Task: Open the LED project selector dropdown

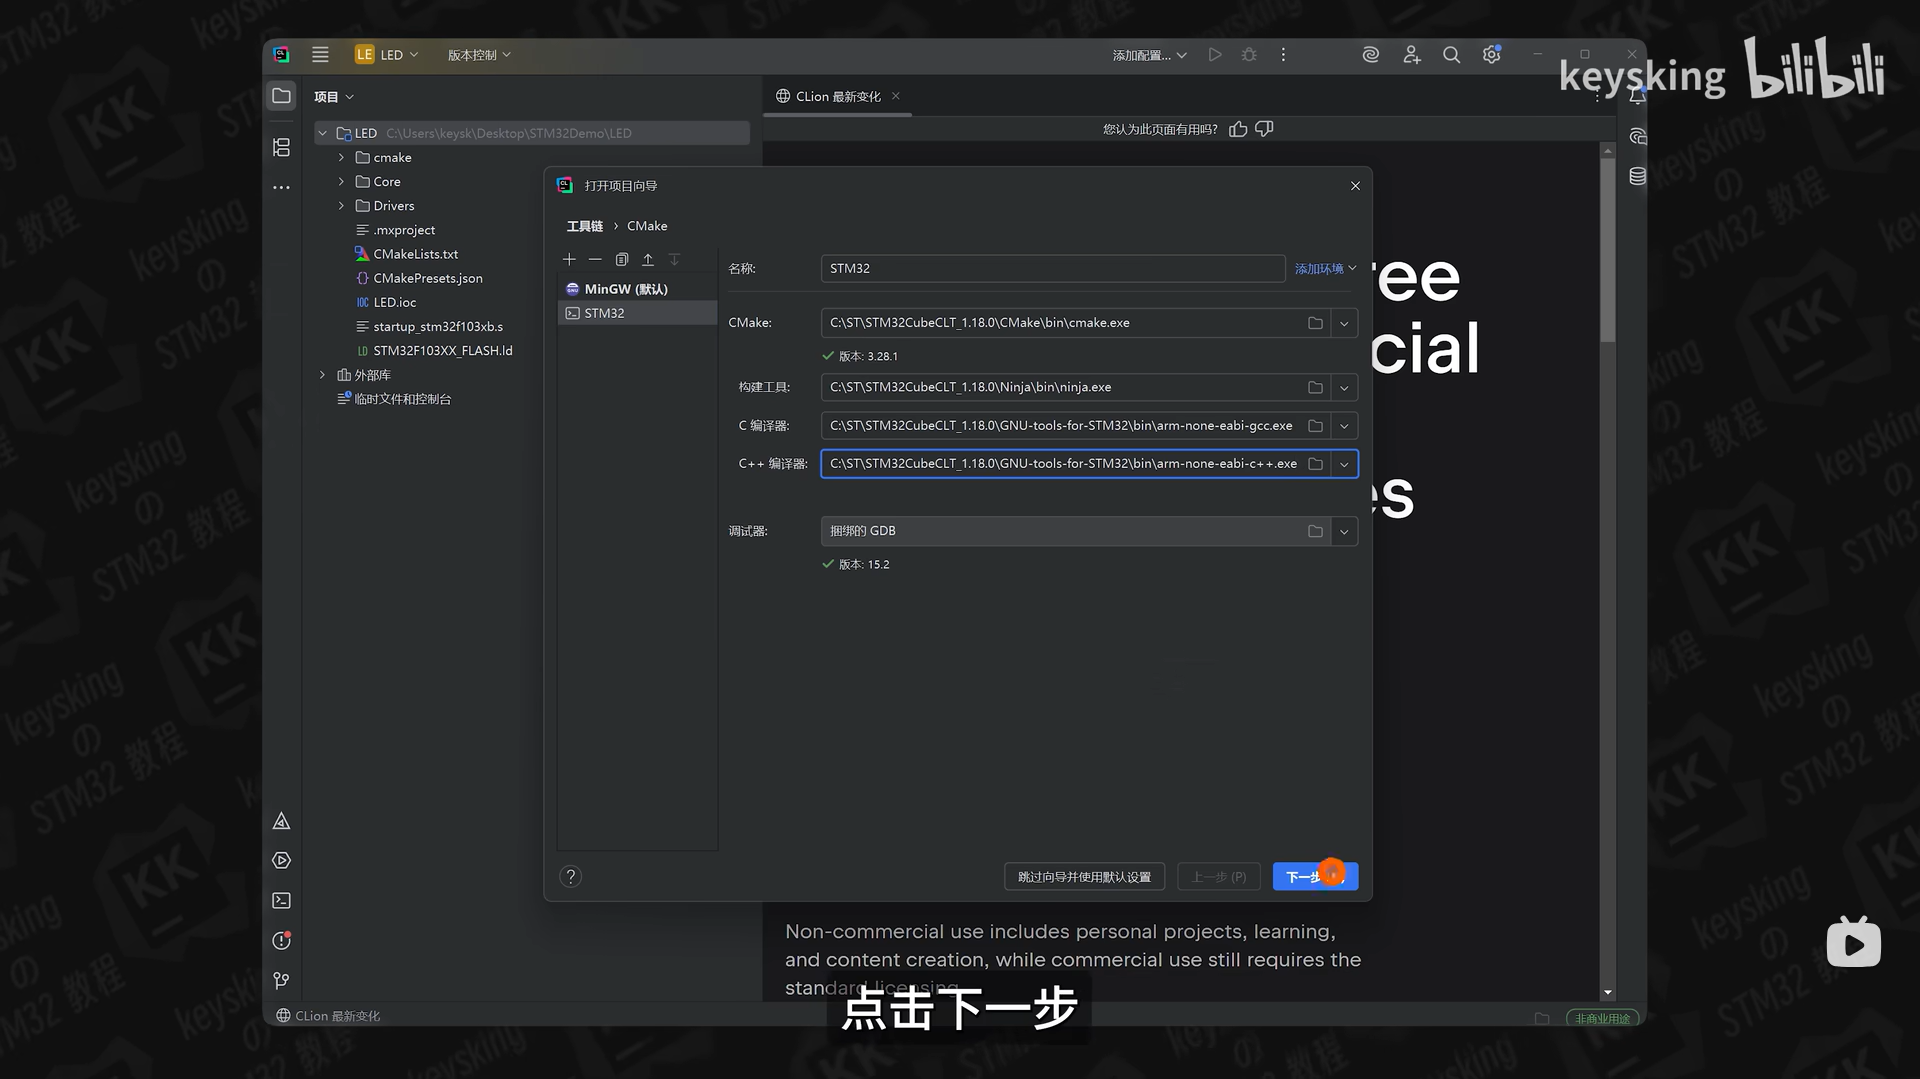Action: [387, 55]
